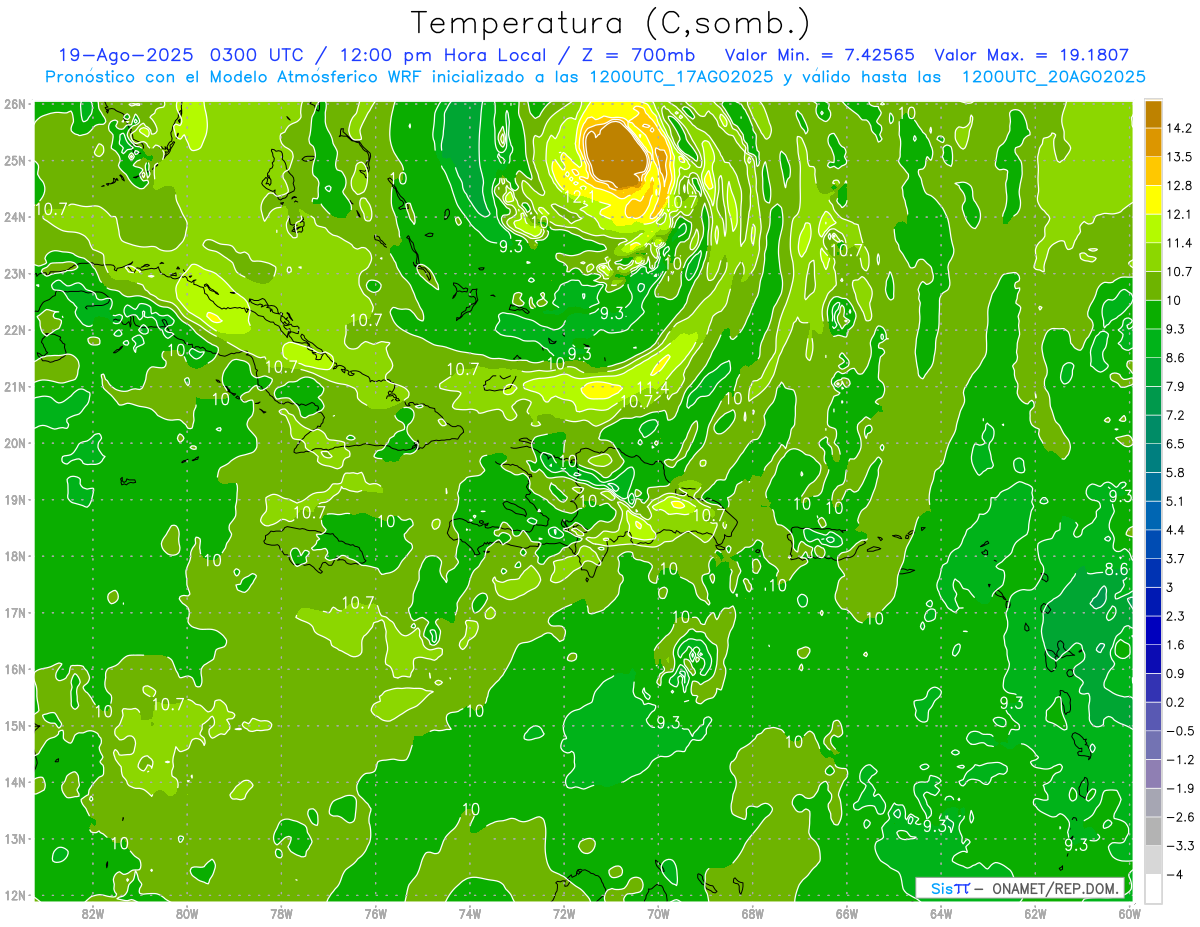Click the 1200UTC_20AGO2025 validity time text

point(1053,77)
